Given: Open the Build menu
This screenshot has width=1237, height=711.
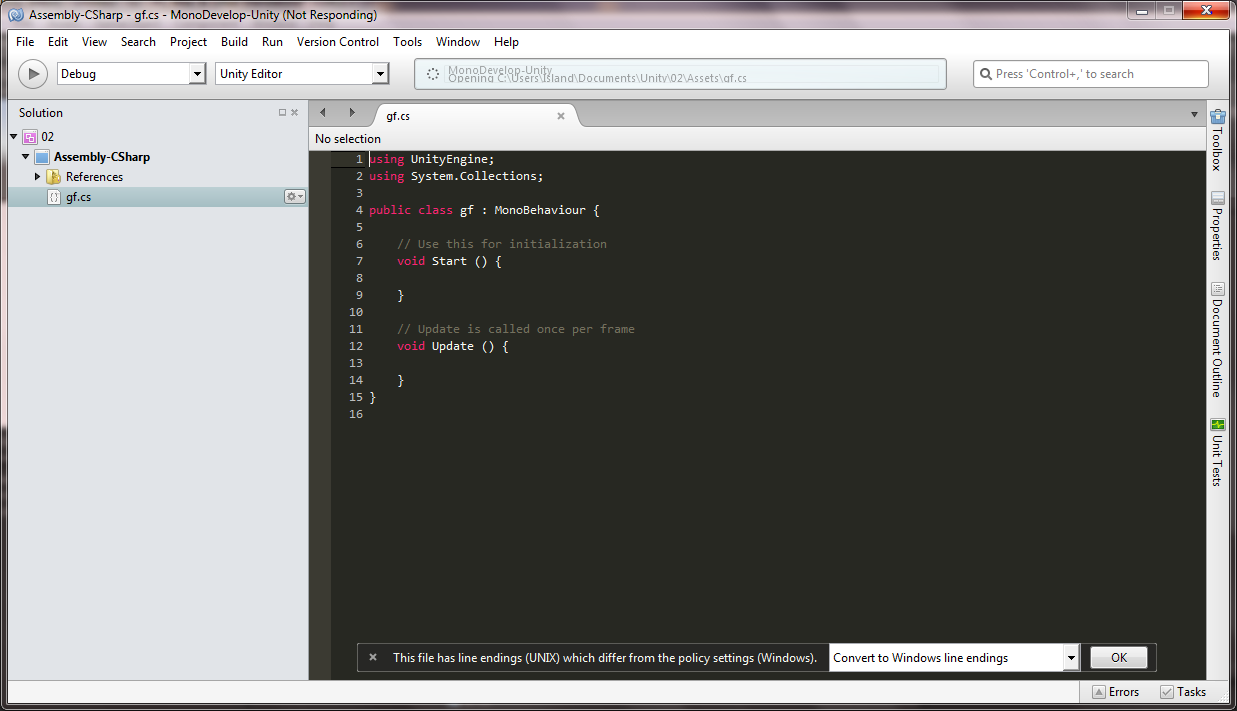Looking at the screenshot, I should tap(234, 42).
